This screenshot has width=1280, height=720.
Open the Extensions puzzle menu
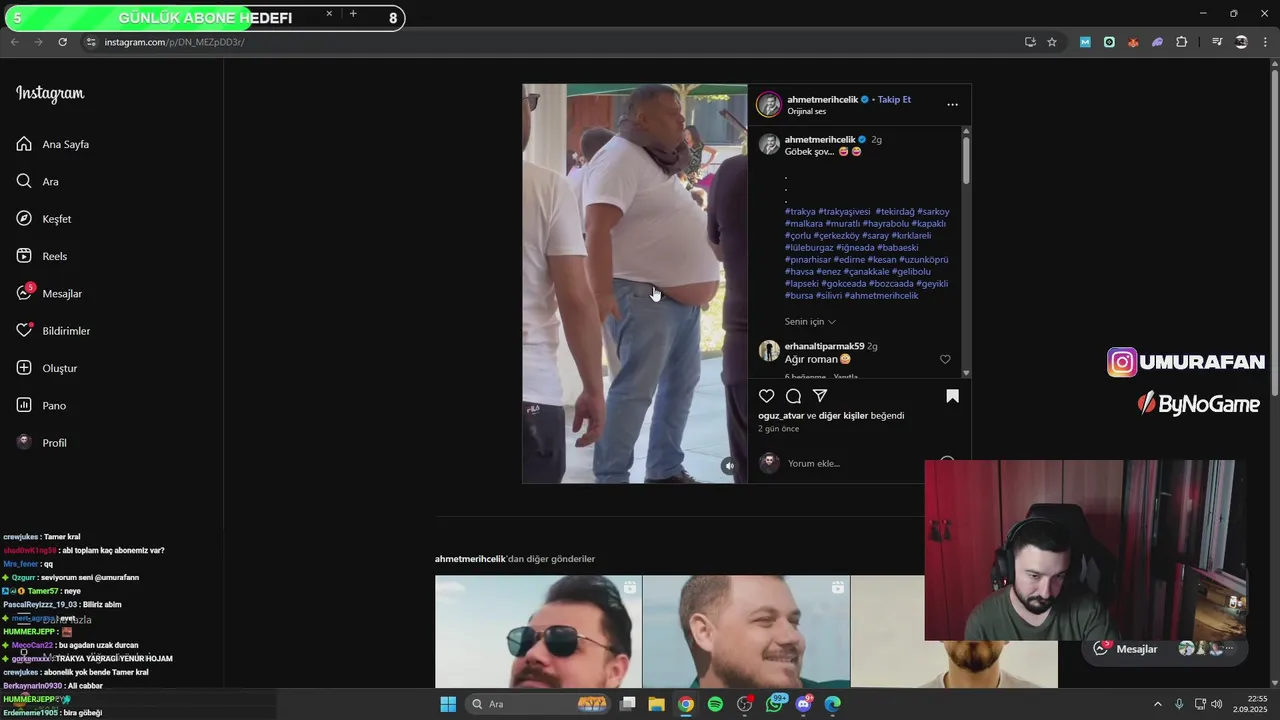pos(1182,42)
